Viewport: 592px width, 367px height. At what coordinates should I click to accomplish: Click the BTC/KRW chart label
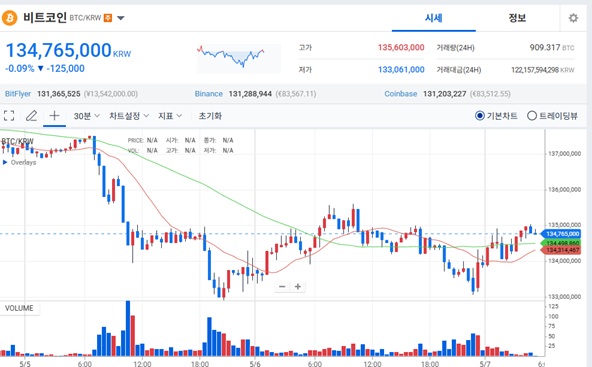point(17,142)
